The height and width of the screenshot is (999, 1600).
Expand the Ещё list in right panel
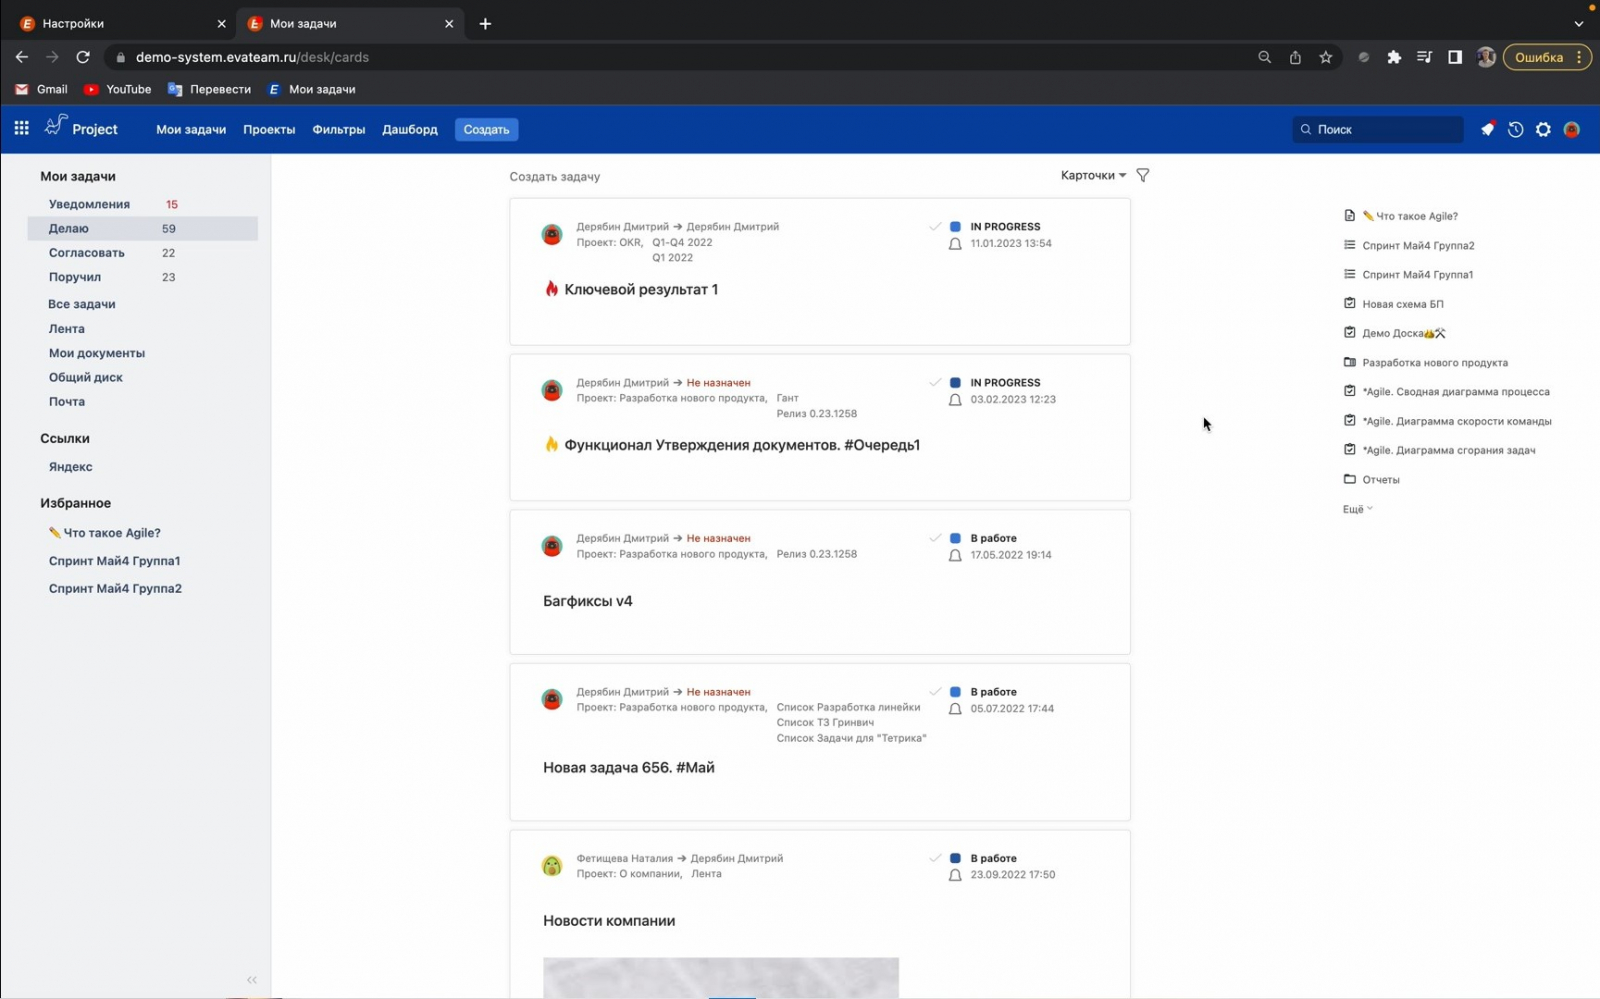[1357, 509]
